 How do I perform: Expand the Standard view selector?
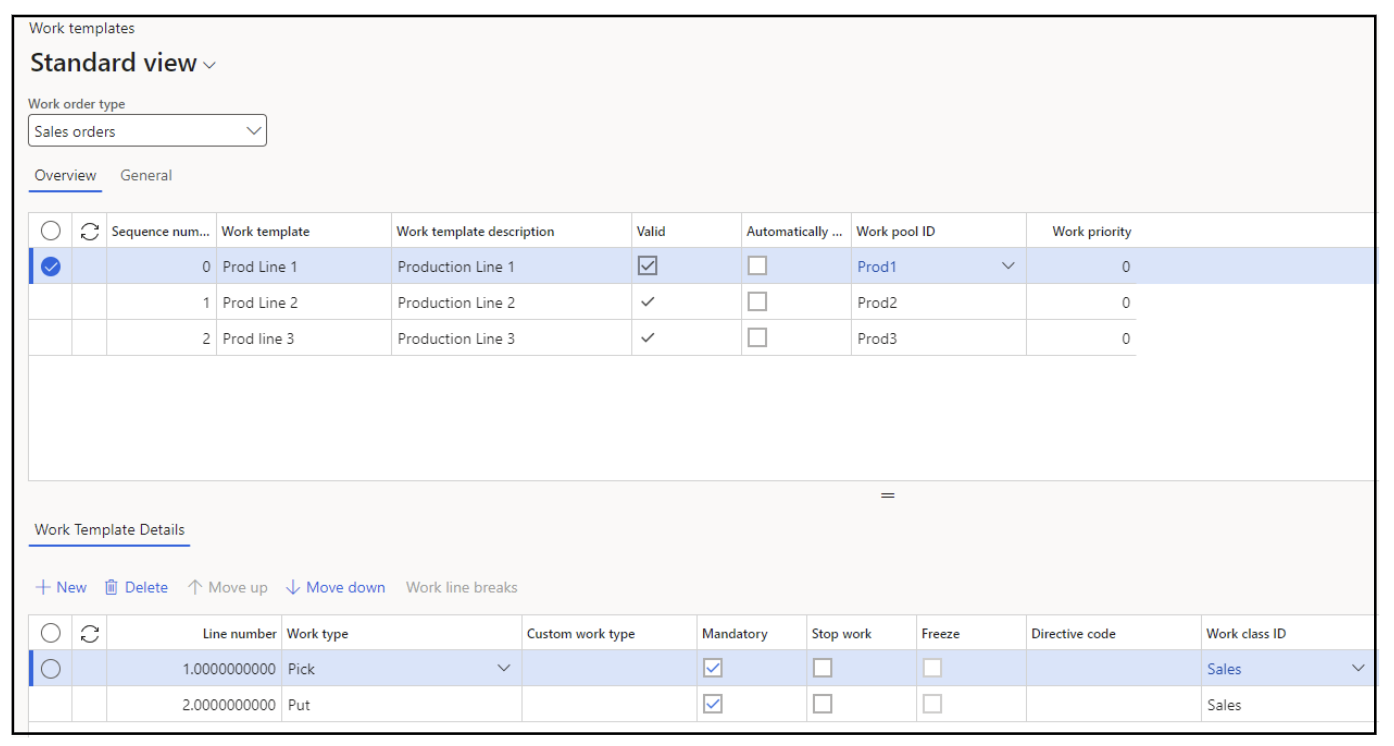click(209, 65)
